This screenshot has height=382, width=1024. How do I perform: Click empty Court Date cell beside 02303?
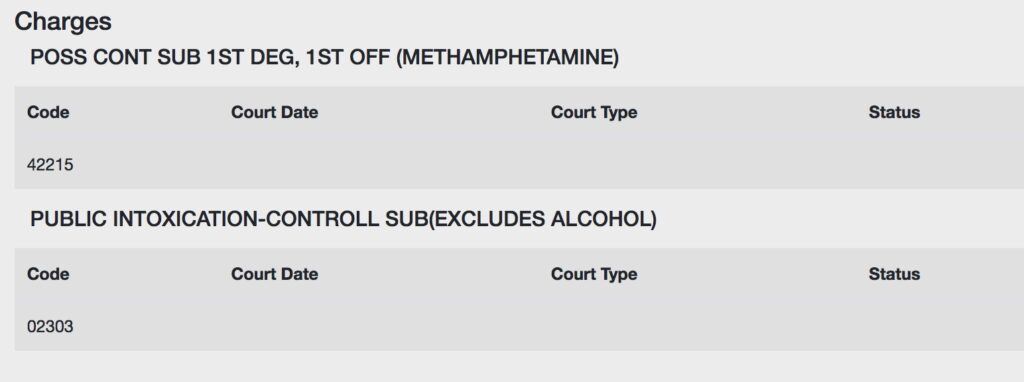(x=384, y=326)
